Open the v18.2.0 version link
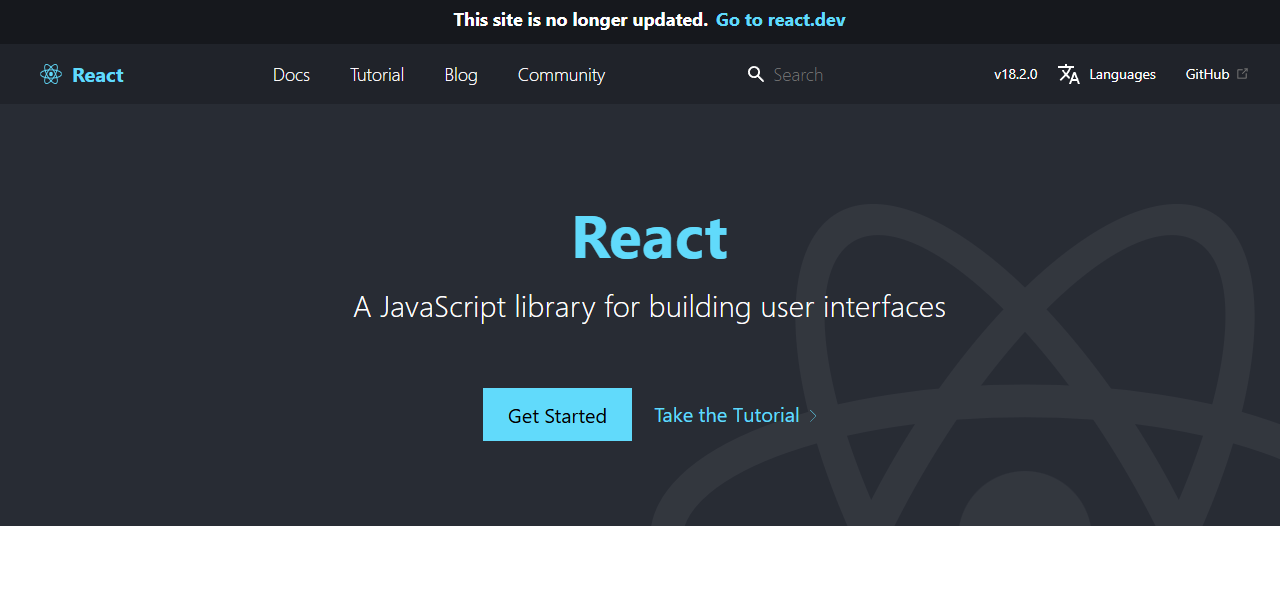Image resolution: width=1280 pixels, height=610 pixels. coord(1016,74)
